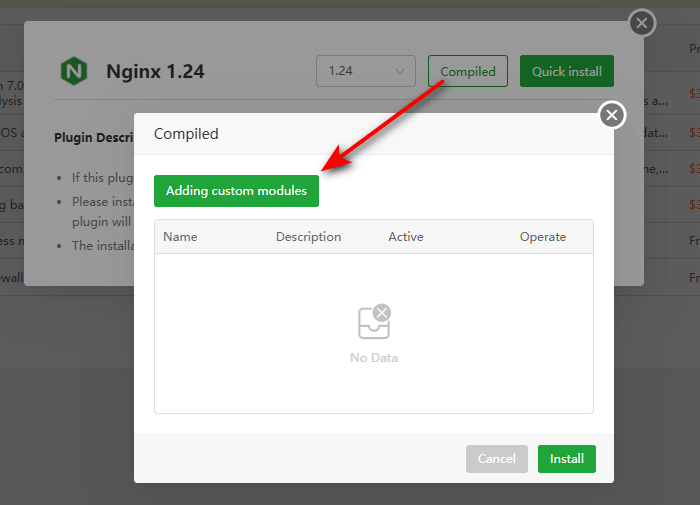Click the Nginx logo icon

click(x=74, y=71)
